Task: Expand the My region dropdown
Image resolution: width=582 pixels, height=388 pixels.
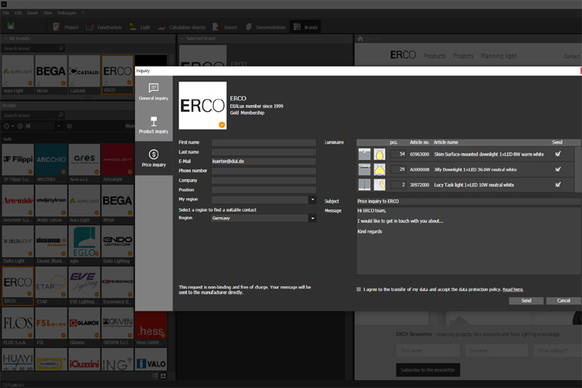Action: tap(313, 200)
